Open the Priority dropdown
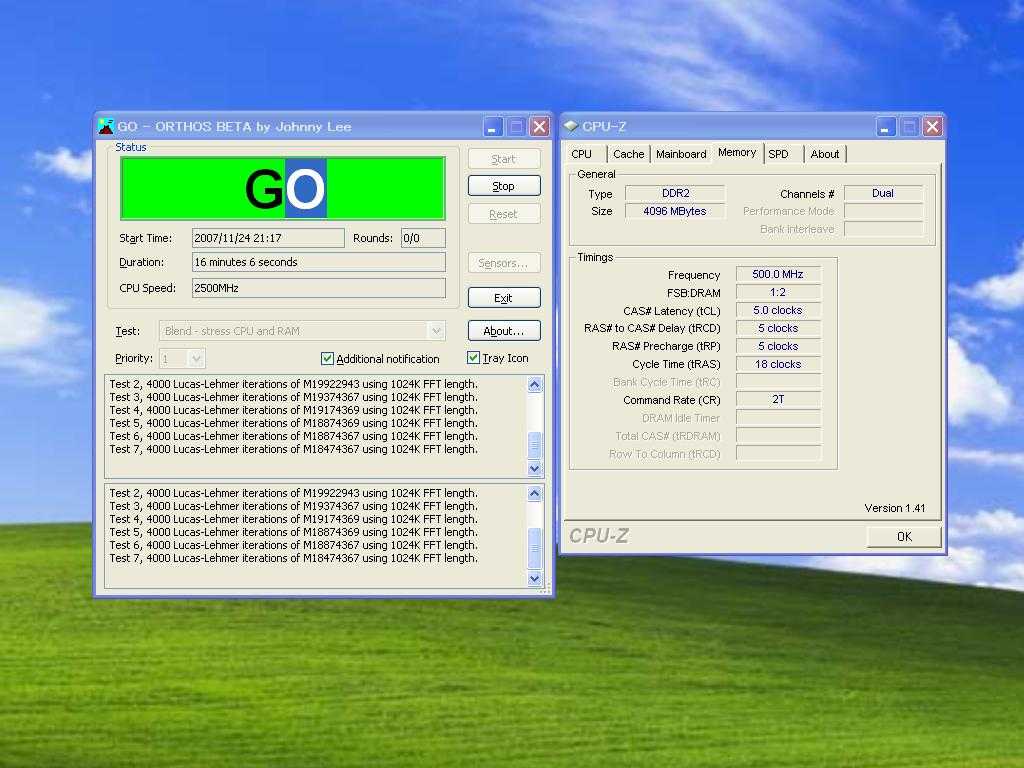 pyautogui.click(x=196, y=359)
